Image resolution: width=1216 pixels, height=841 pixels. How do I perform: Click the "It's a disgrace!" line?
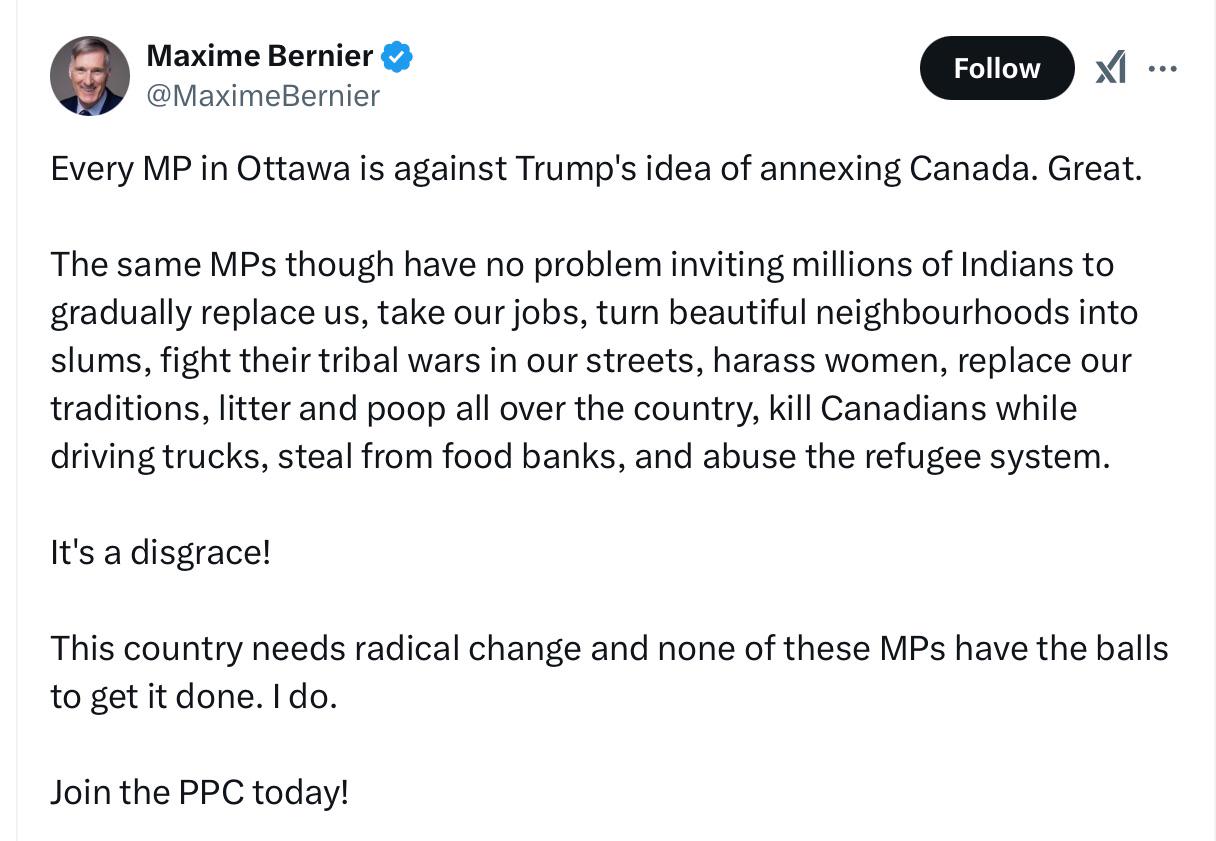pyautogui.click(x=160, y=552)
